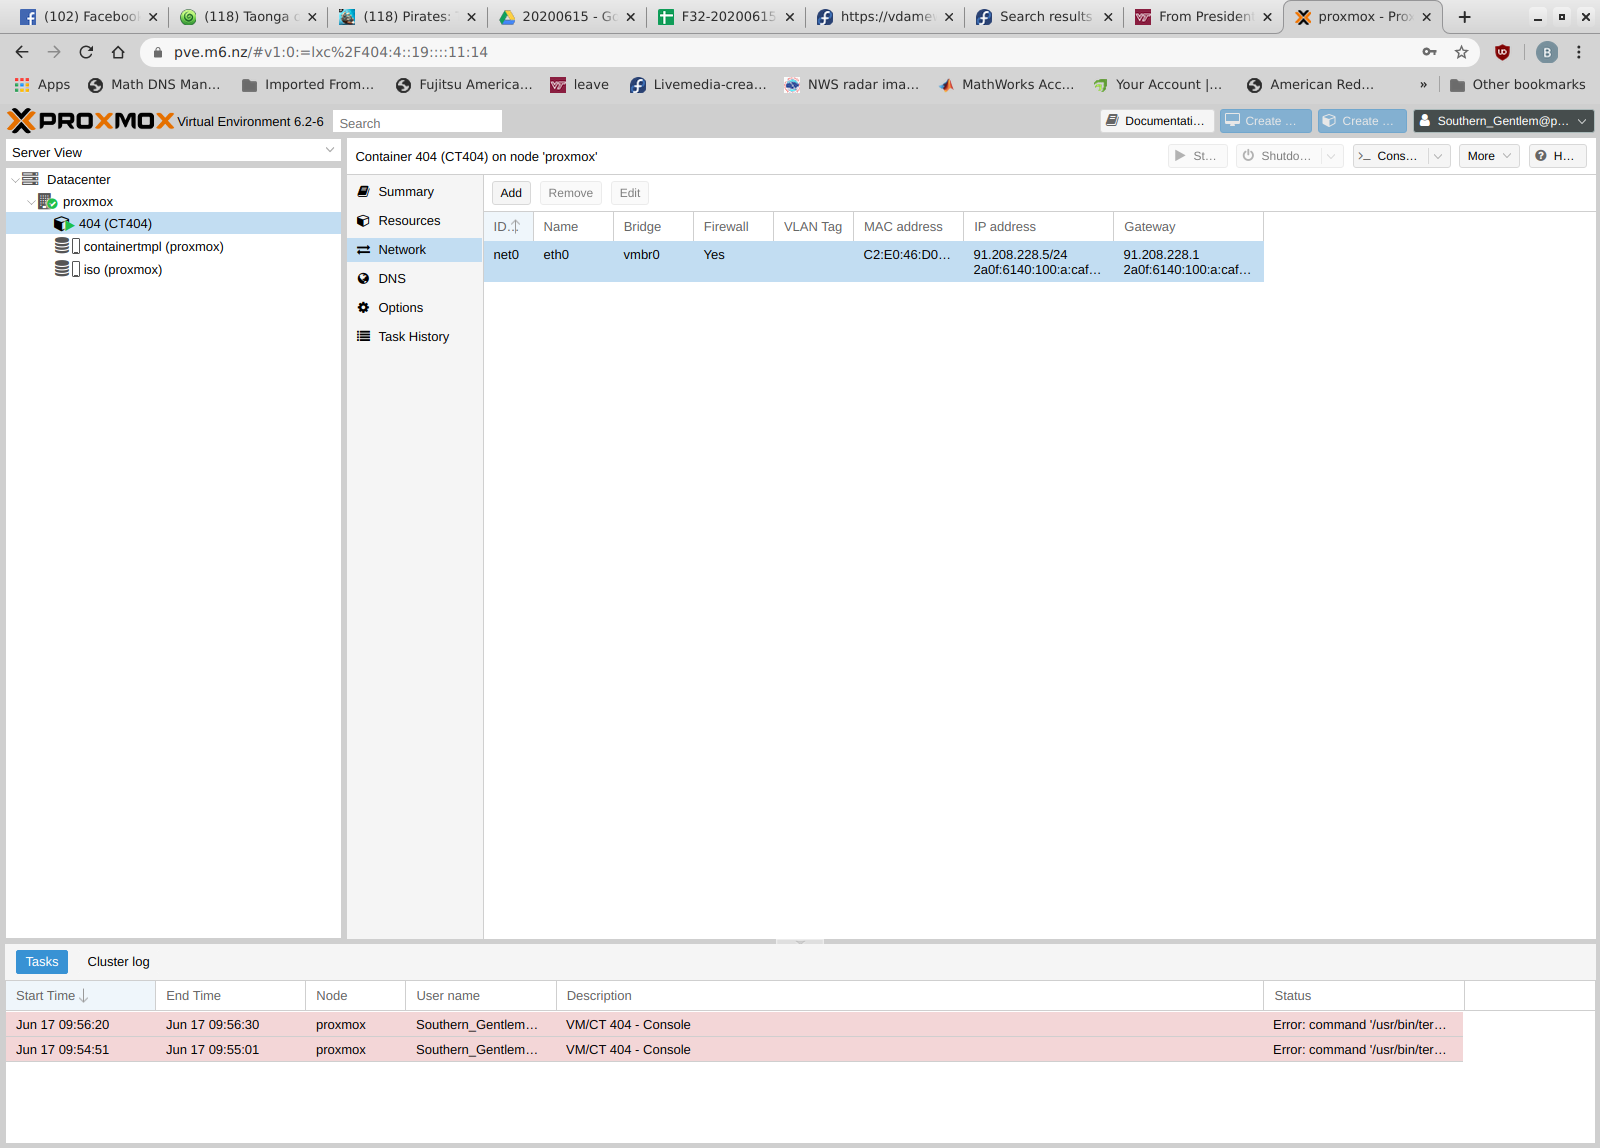Image resolution: width=1600 pixels, height=1148 pixels.
Task: Click the Datacenter server icon
Action: pos(30,179)
